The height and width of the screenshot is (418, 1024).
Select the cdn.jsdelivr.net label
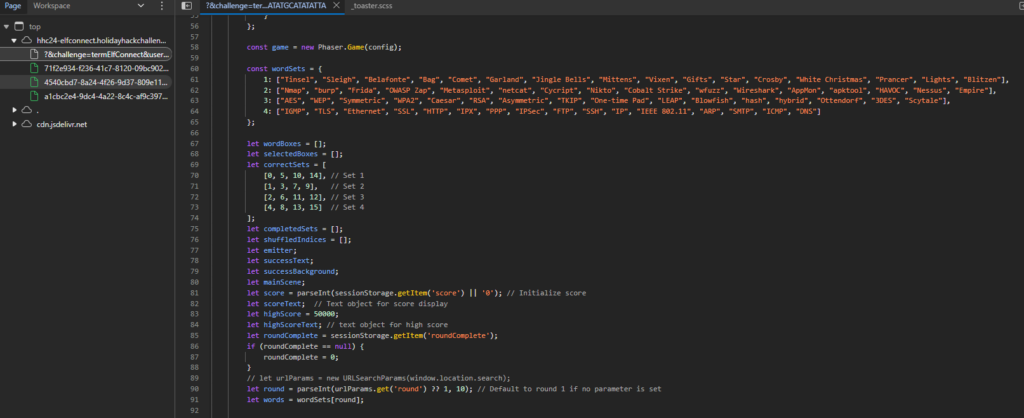pos(62,124)
